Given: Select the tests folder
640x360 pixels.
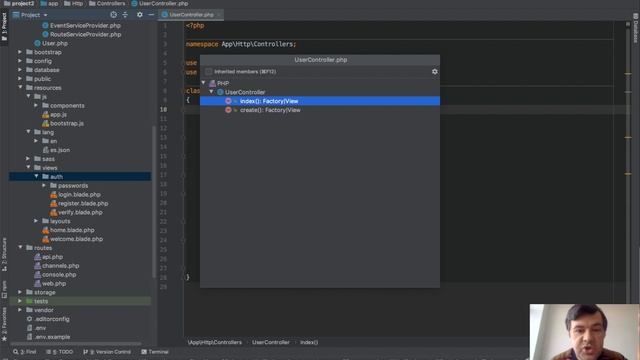Looking at the screenshot, I should click(x=80, y=301).
